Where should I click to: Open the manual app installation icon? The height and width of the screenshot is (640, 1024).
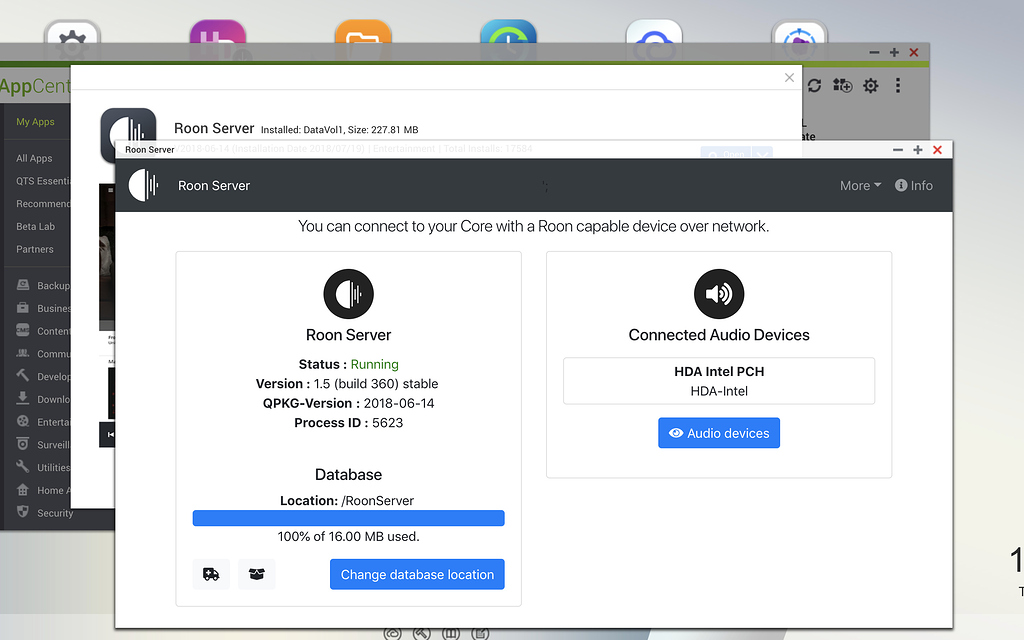click(842, 86)
